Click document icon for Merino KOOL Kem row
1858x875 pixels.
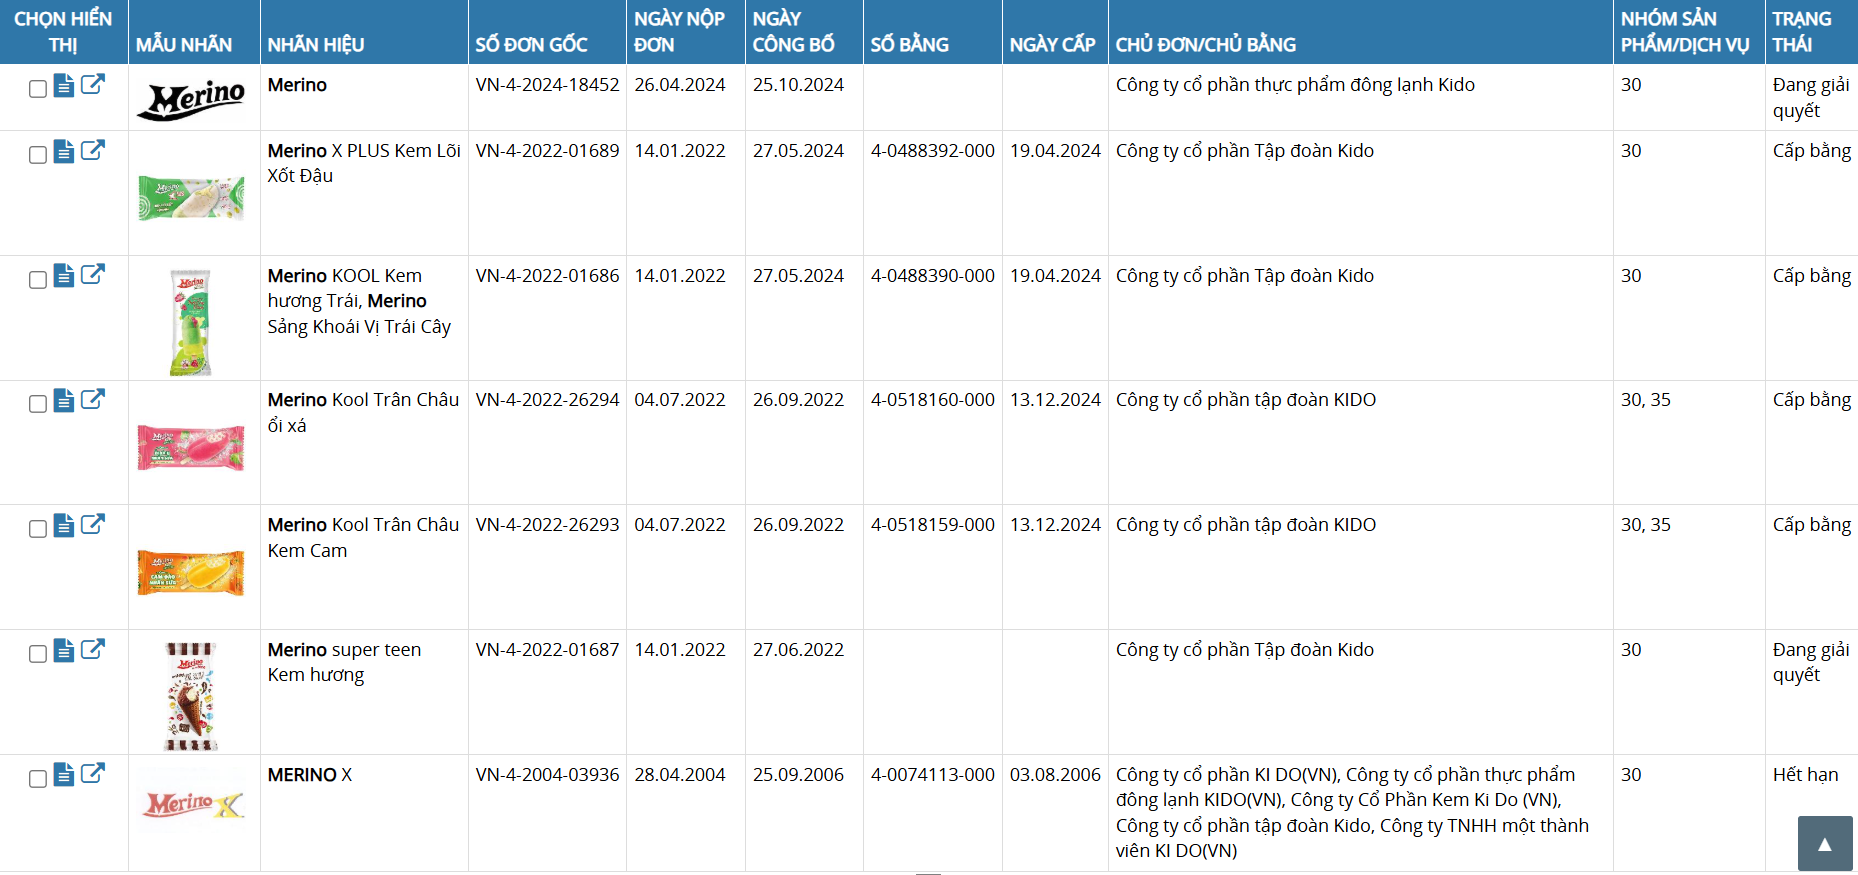click(x=64, y=276)
